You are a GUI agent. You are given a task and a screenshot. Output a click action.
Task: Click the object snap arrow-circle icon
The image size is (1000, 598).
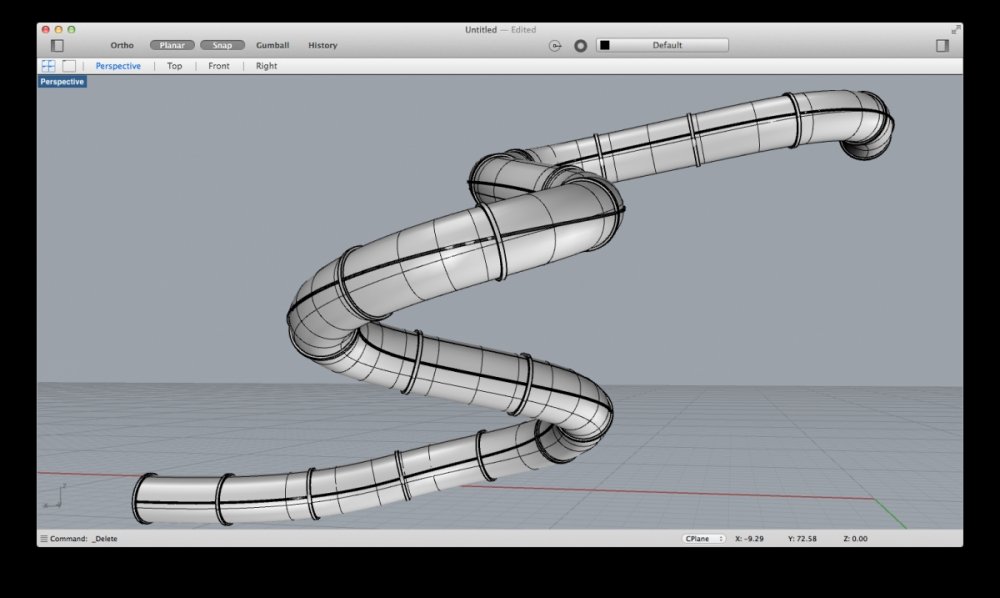(x=556, y=45)
